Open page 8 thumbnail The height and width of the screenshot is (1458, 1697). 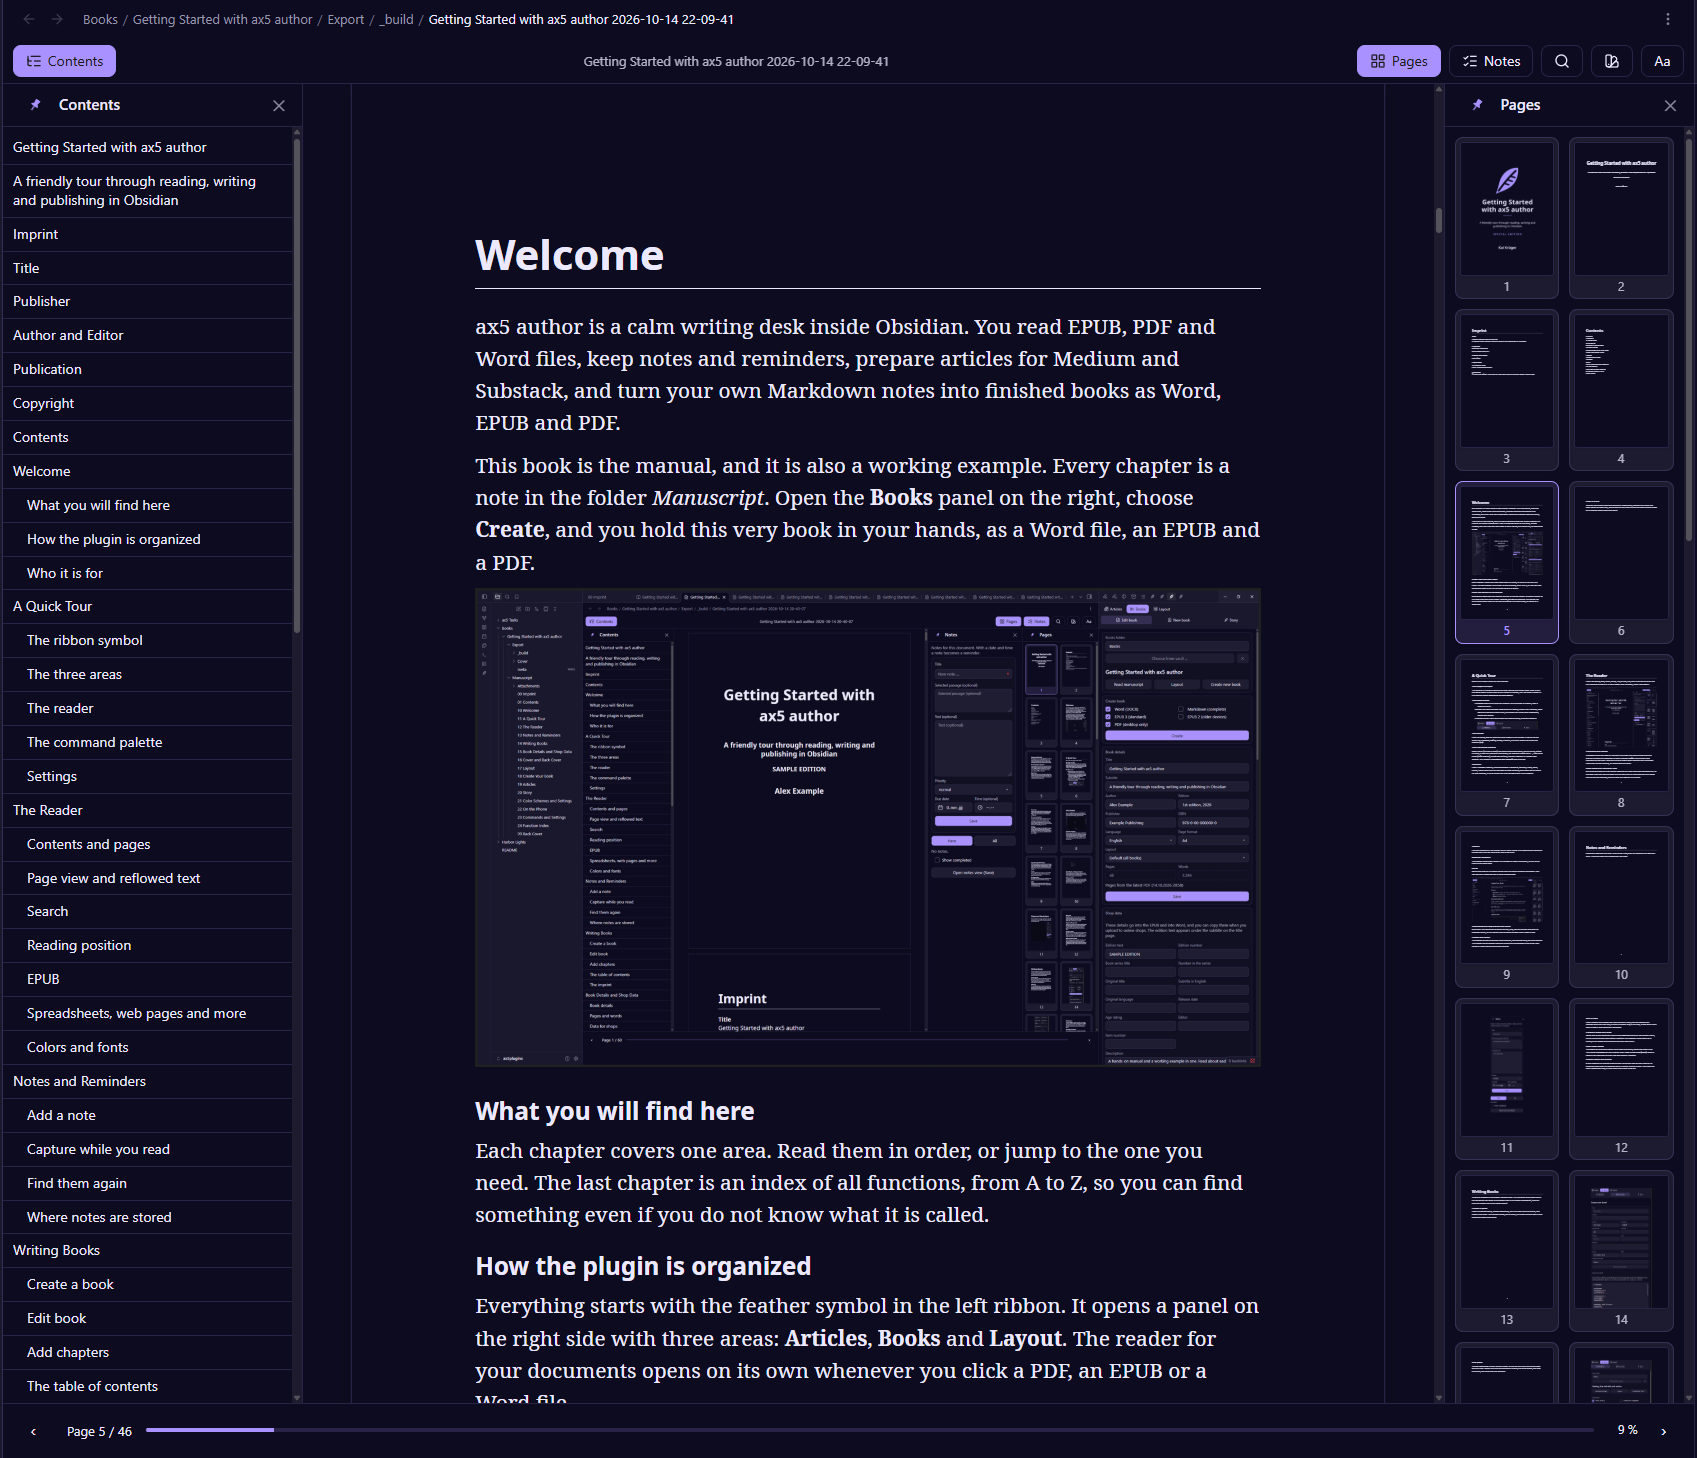pos(1621,734)
